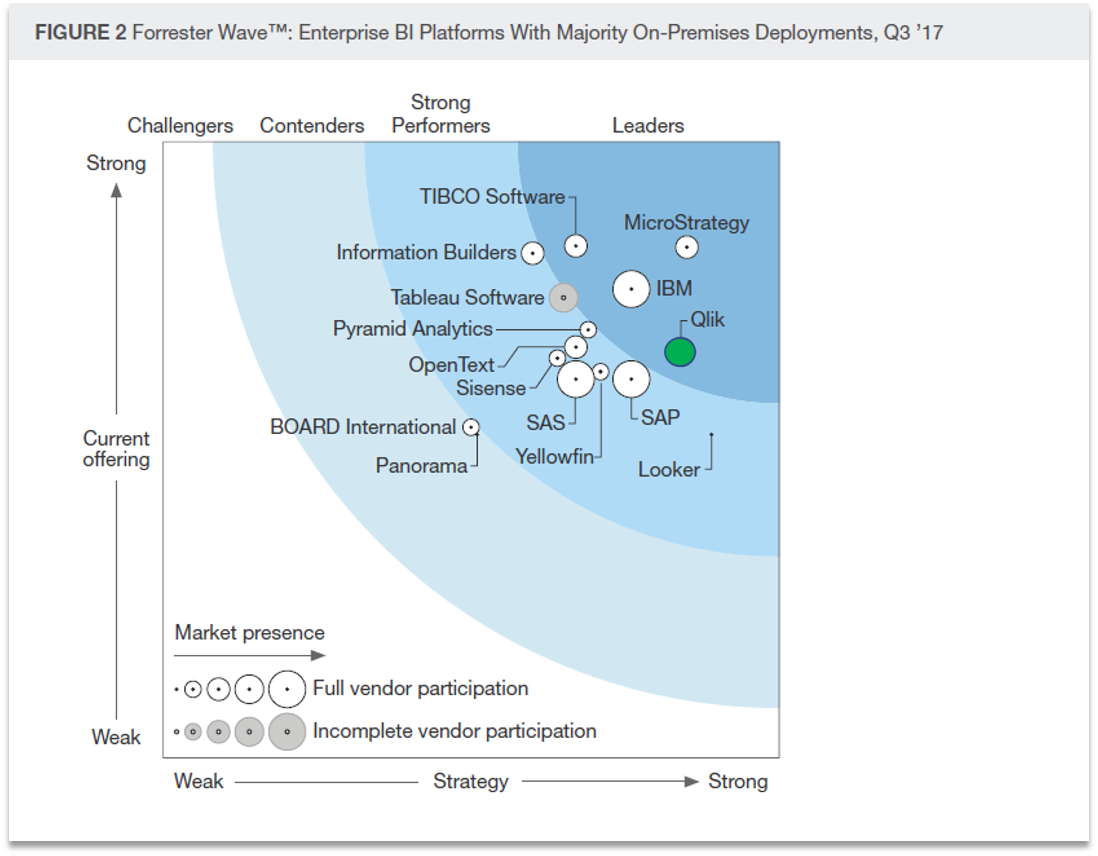The width and height of the screenshot is (1098, 856).
Task: Click the green Qlik bubble
Action: click(x=679, y=352)
